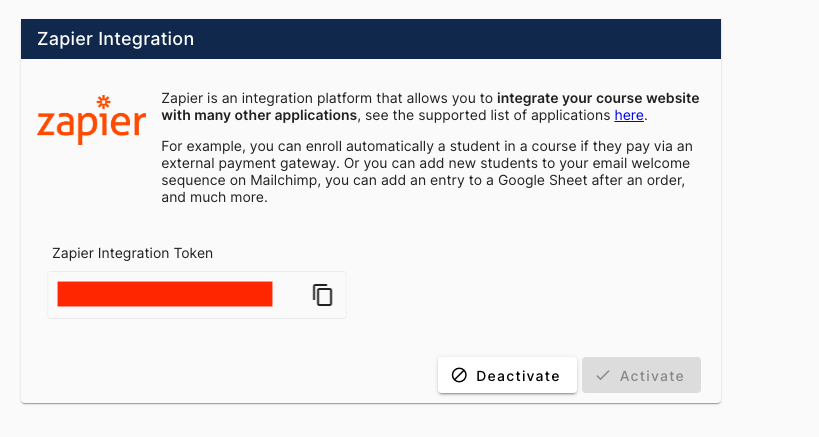Click the Zapier logo

pos(91,123)
